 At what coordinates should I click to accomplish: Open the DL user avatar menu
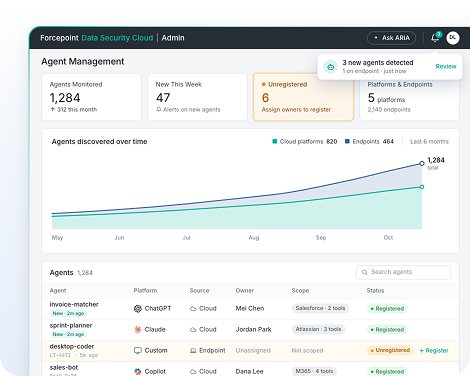(453, 38)
